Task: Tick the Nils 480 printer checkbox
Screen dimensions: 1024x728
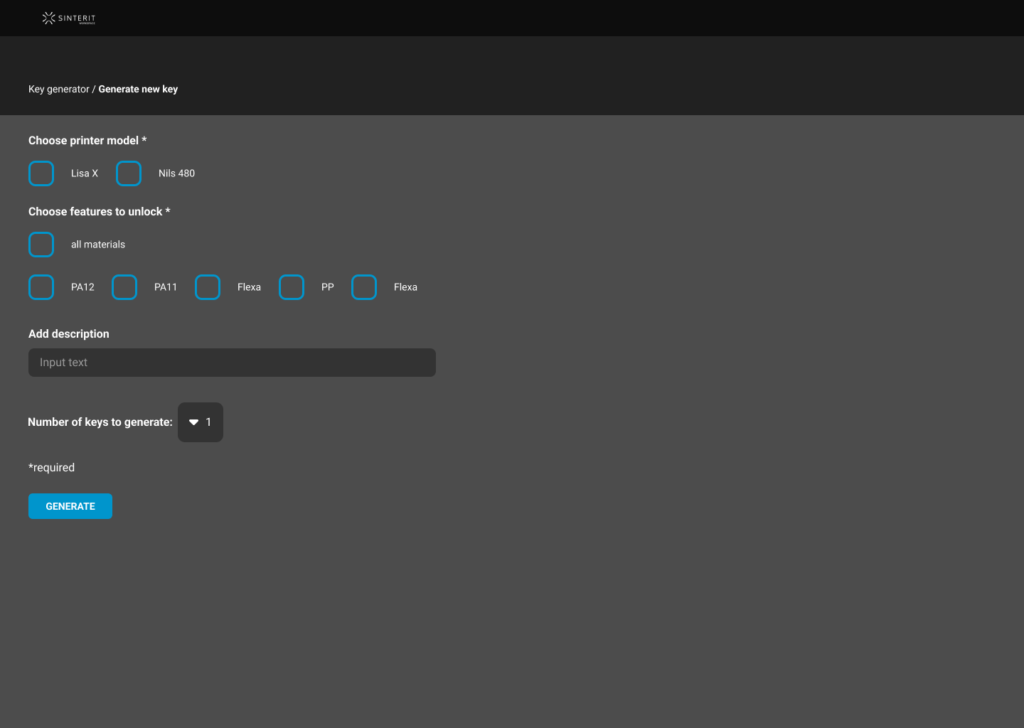Action: click(x=129, y=173)
